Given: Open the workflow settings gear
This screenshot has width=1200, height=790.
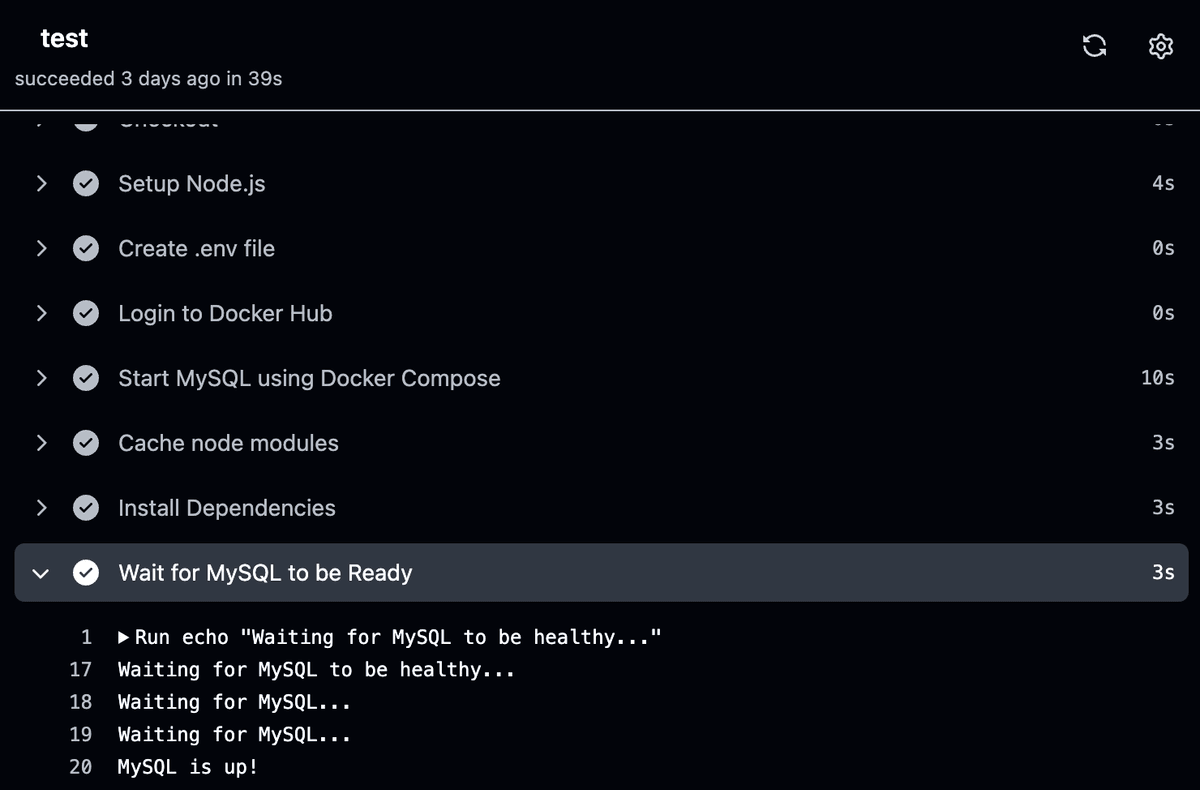Looking at the screenshot, I should (x=1160, y=46).
